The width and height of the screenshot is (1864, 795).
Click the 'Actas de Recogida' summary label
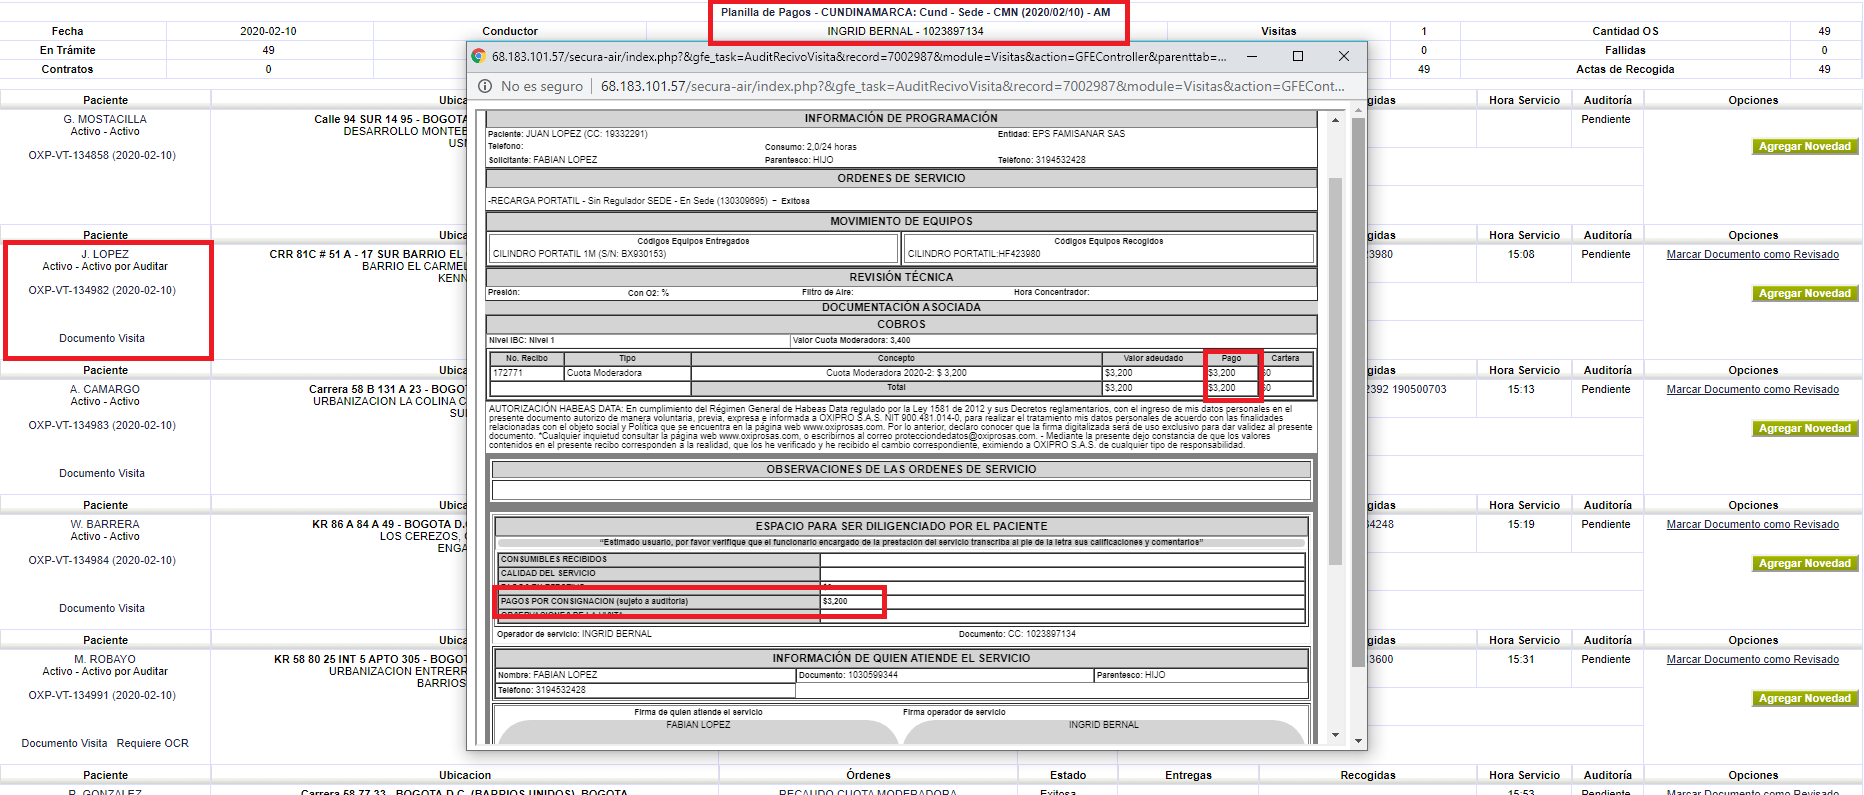1625,70
